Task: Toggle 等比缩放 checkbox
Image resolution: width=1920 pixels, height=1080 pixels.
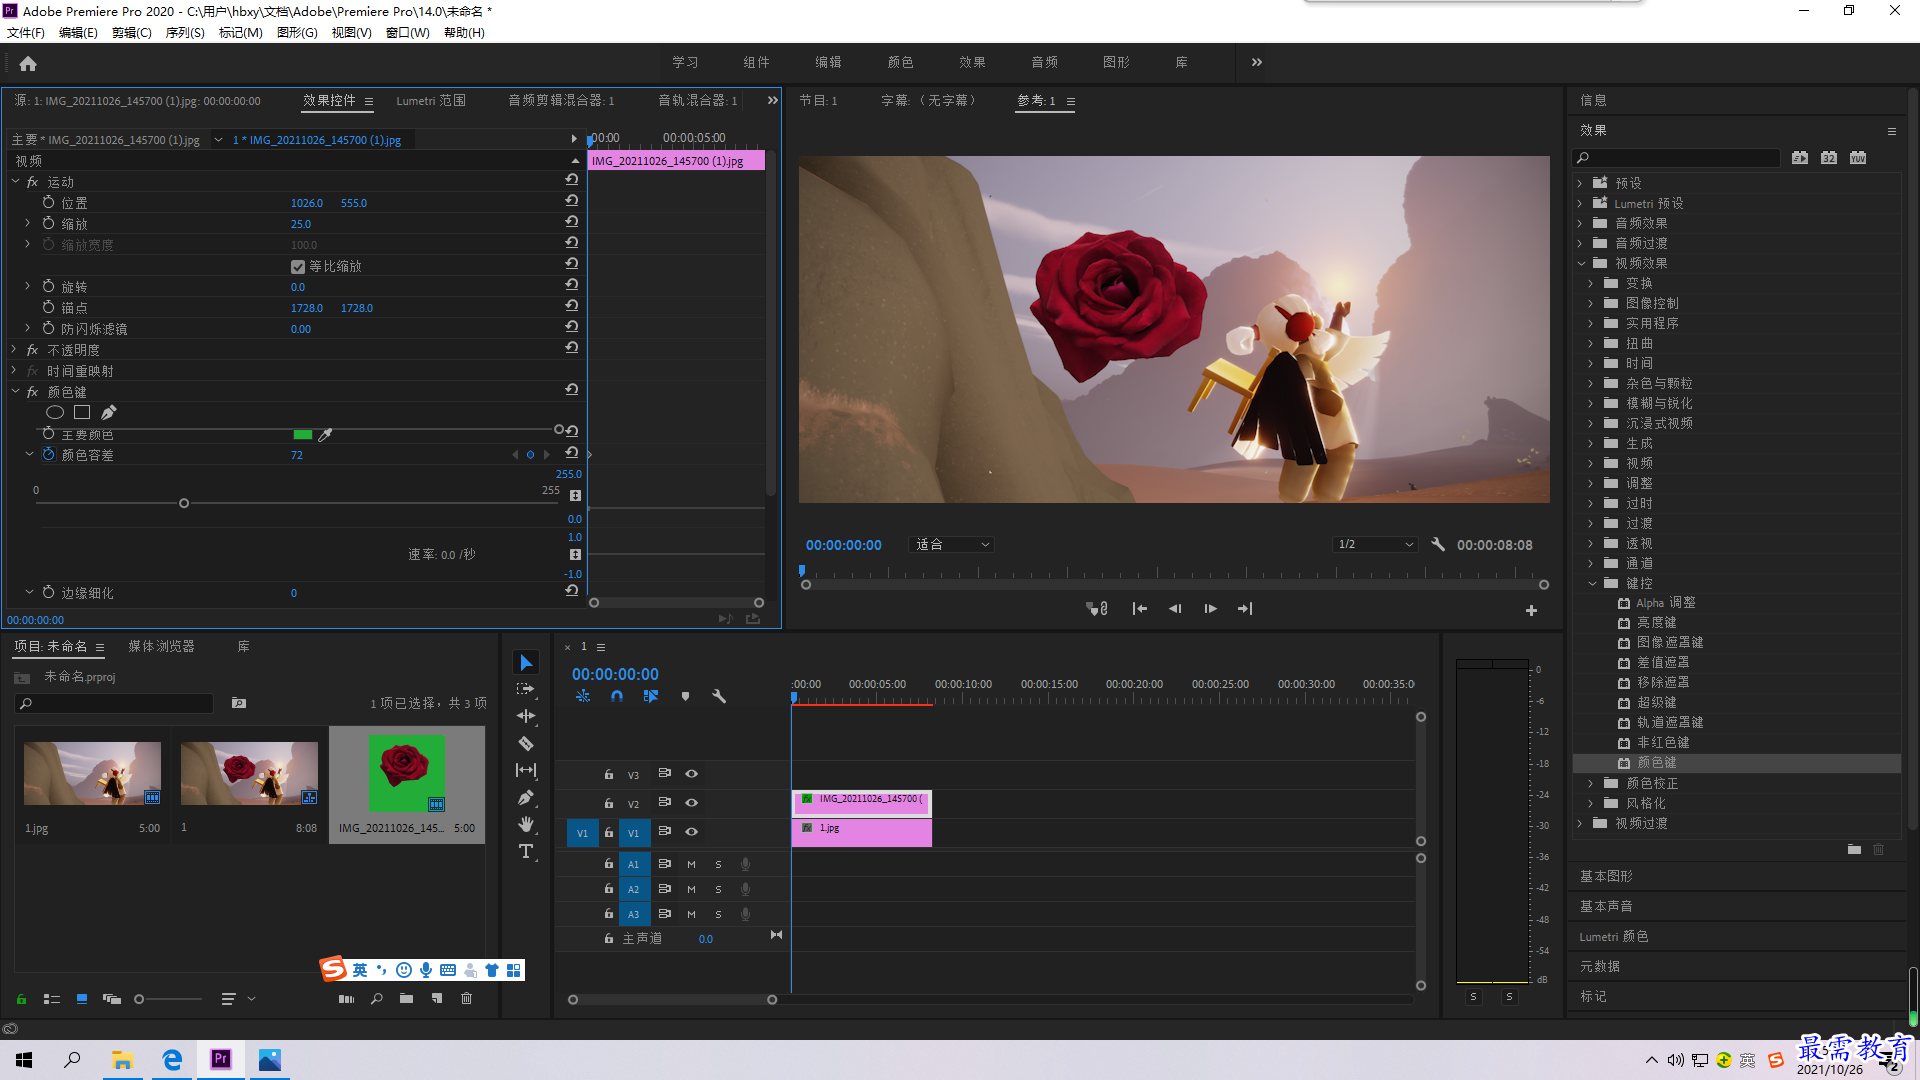Action: click(297, 266)
